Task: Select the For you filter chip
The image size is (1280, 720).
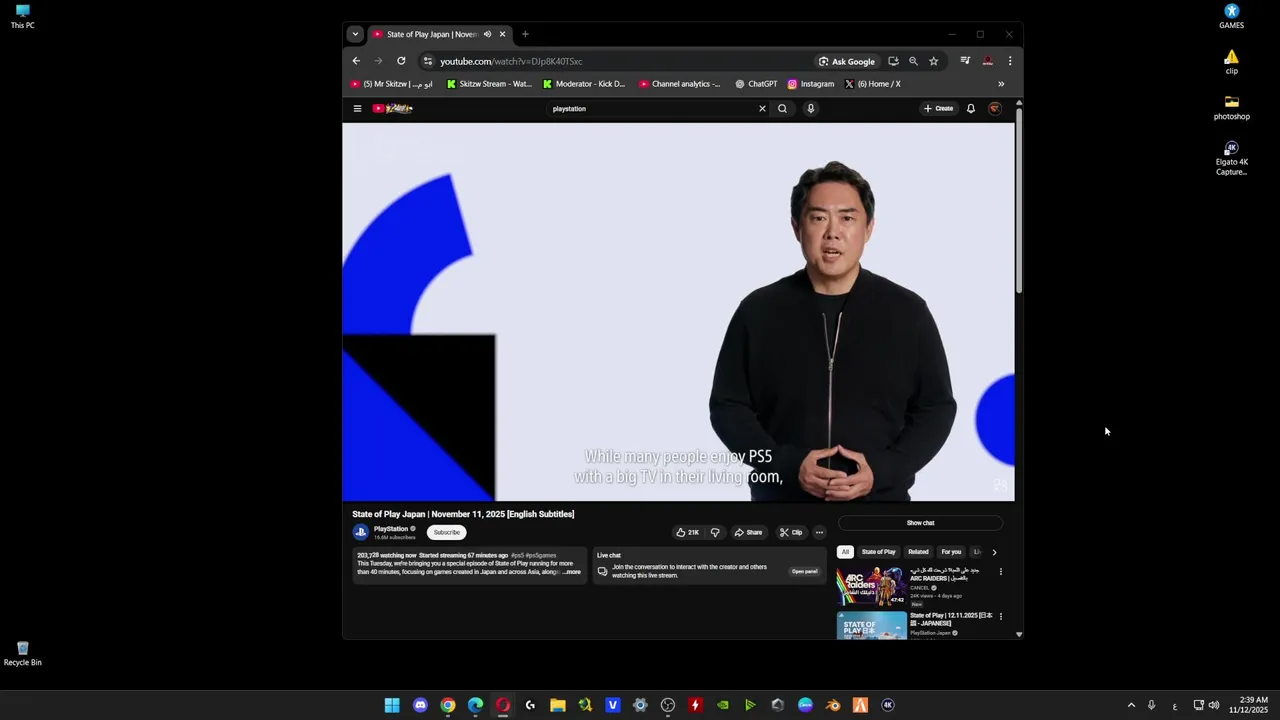Action: (x=951, y=552)
